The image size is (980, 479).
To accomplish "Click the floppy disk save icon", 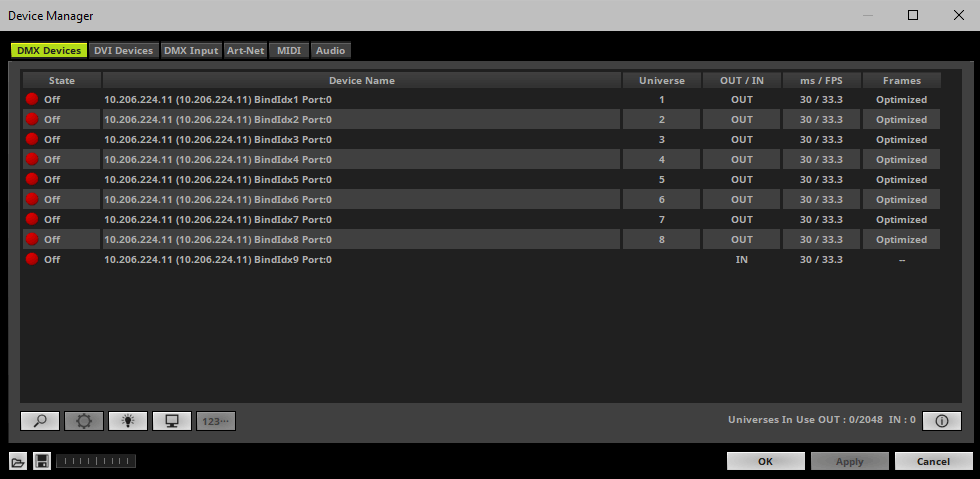I will pyautogui.click(x=42, y=462).
